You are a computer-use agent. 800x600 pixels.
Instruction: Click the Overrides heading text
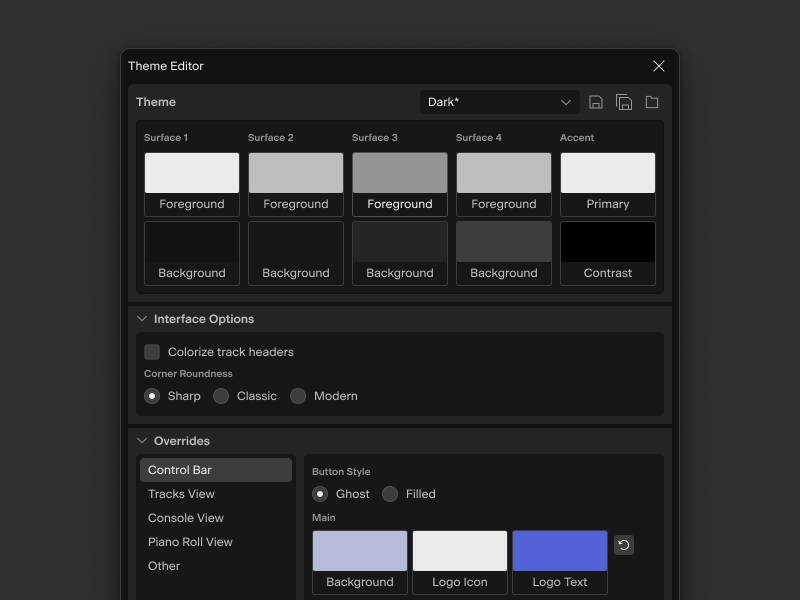(x=182, y=441)
